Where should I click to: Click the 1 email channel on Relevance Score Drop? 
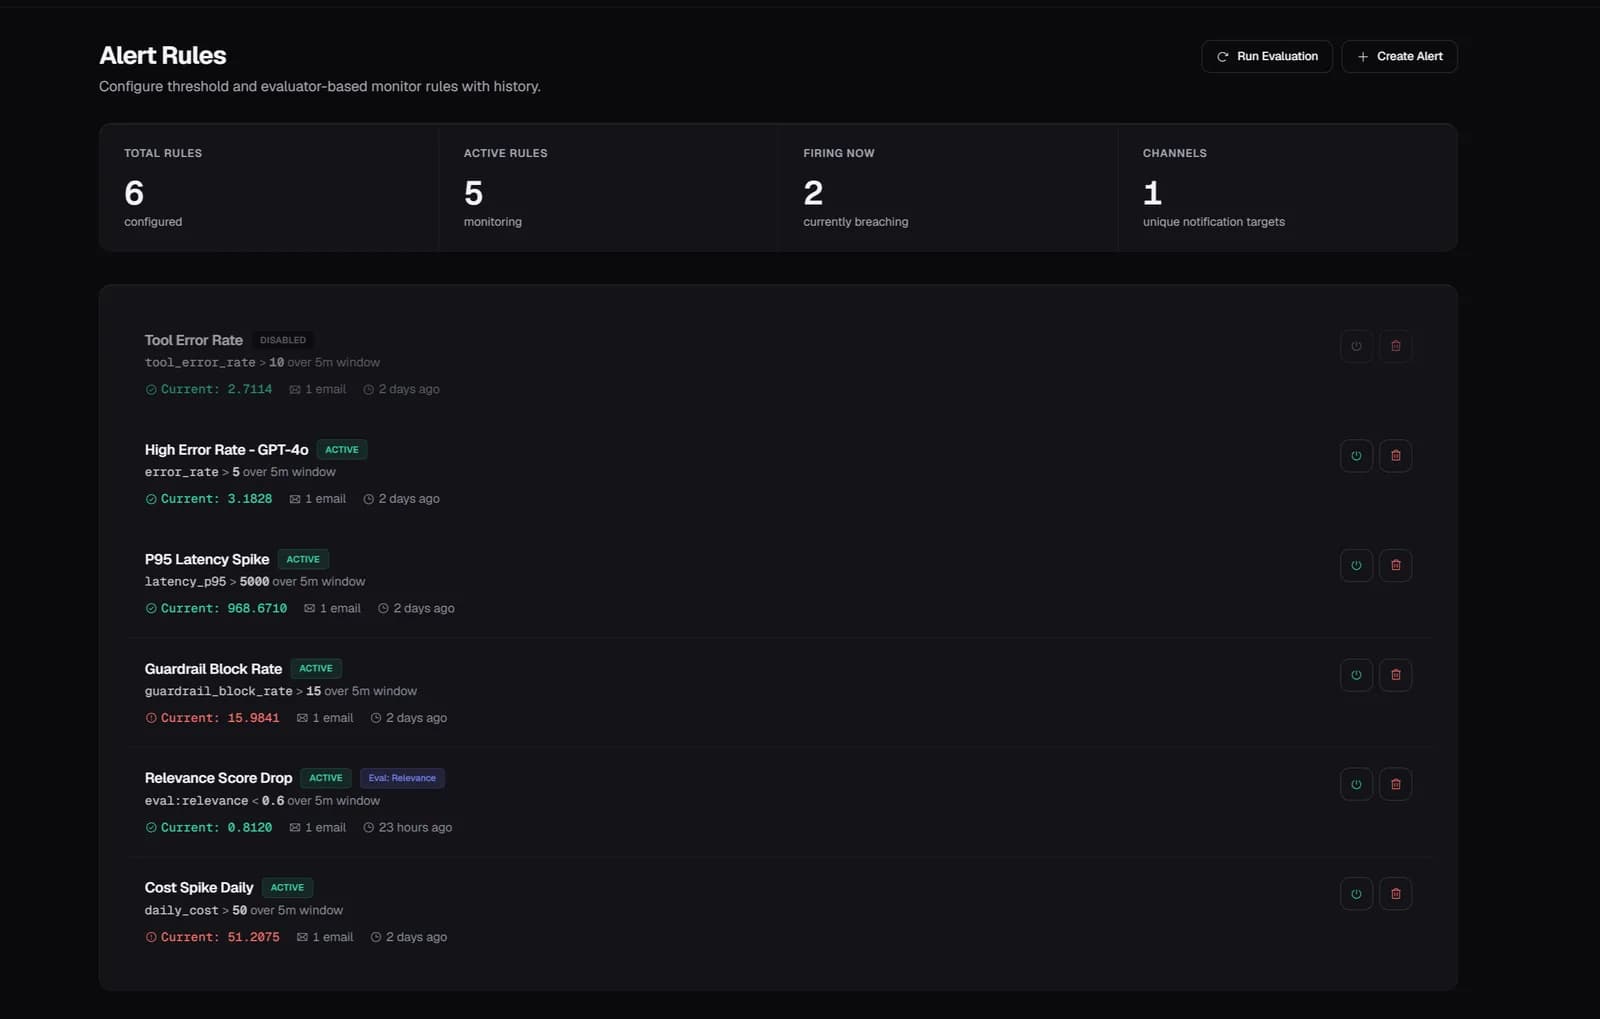318,828
